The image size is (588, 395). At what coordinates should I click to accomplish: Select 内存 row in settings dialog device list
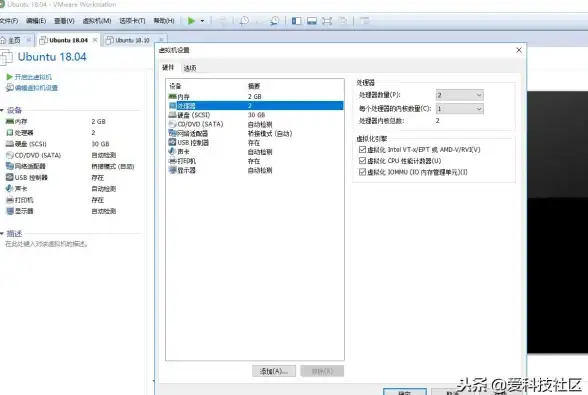pyautogui.click(x=255, y=96)
